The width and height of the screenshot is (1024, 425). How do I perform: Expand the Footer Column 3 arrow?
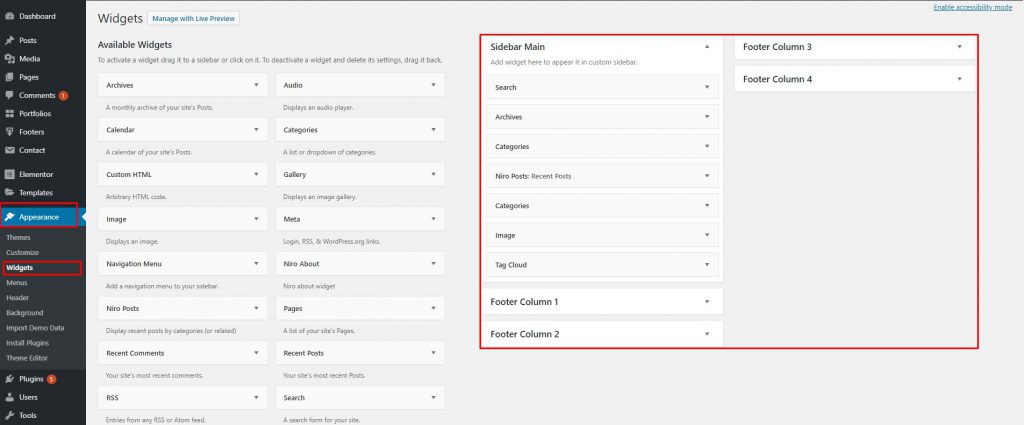point(959,47)
